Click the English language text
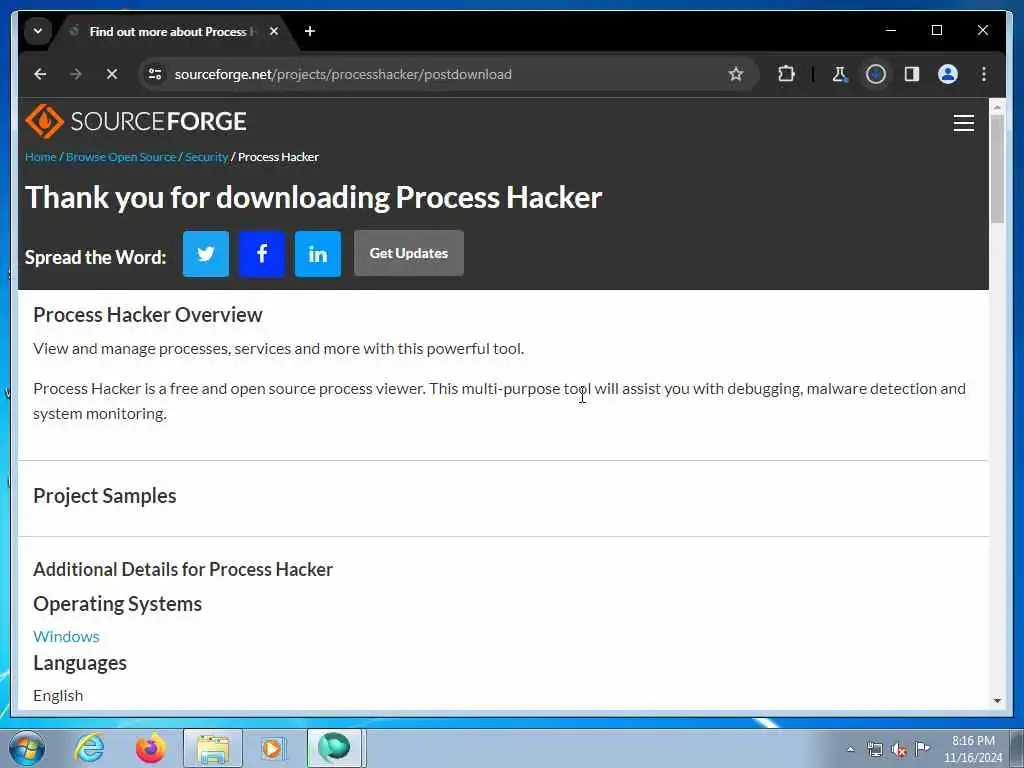Image resolution: width=1024 pixels, height=768 pixels. 58,696
